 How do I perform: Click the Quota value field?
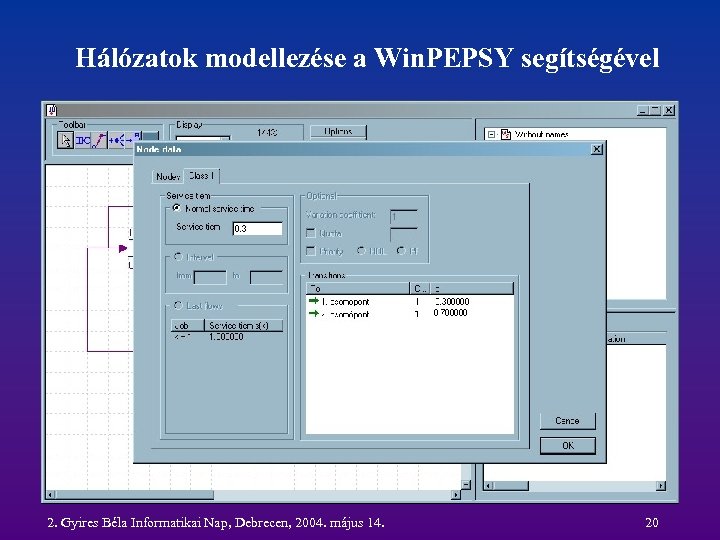pyautogui.click(x=404, y=234)
